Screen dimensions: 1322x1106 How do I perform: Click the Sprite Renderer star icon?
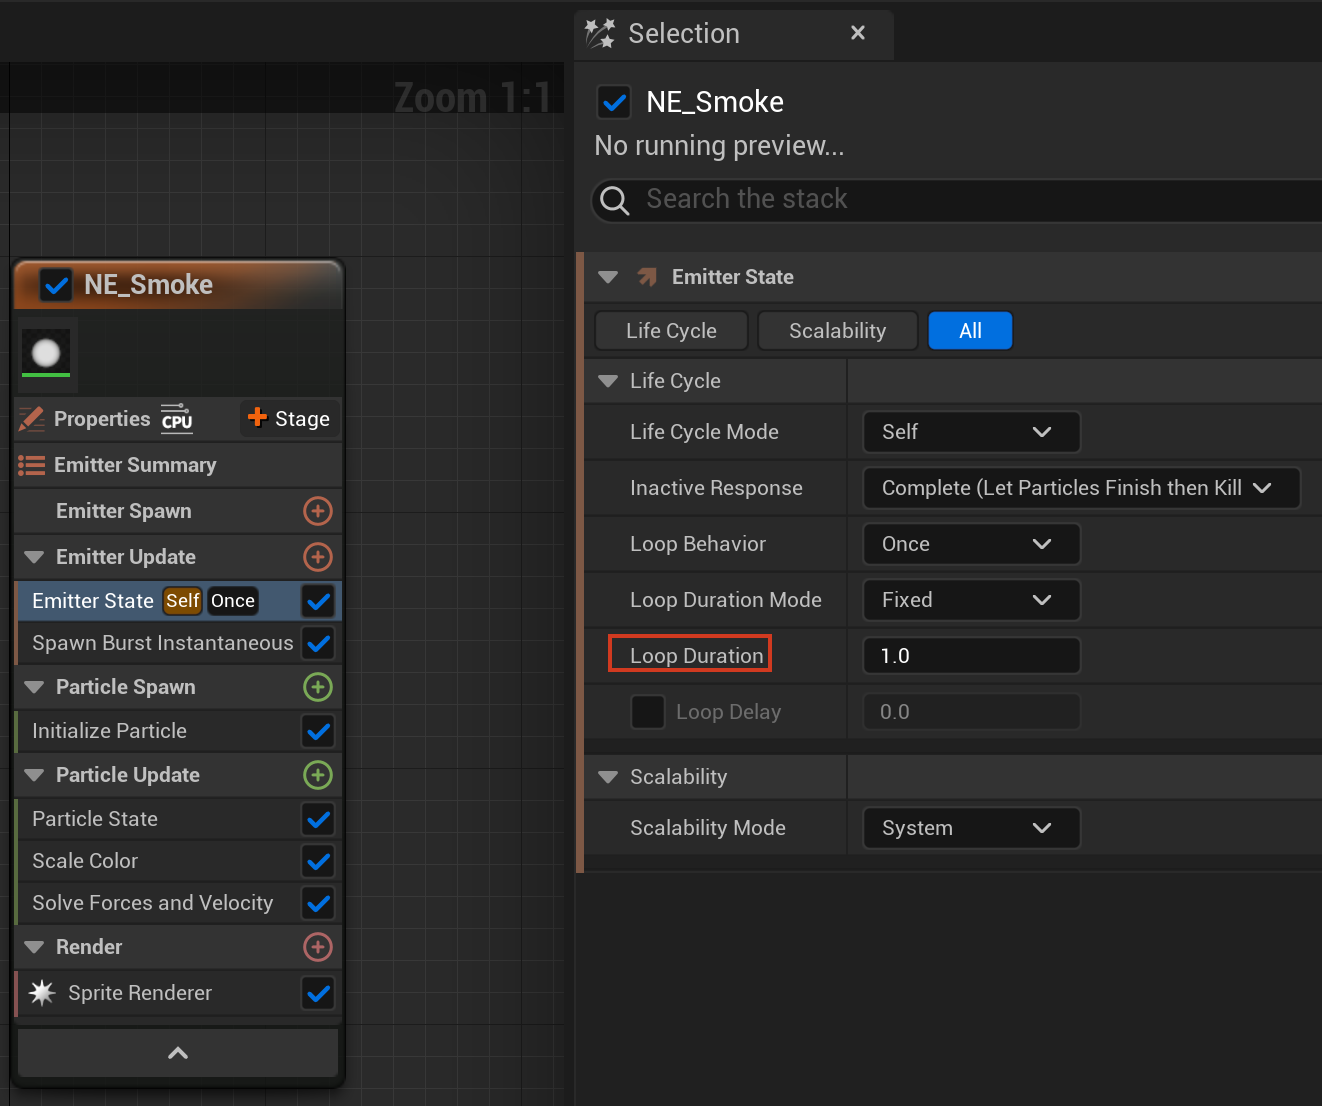(42, 993)
